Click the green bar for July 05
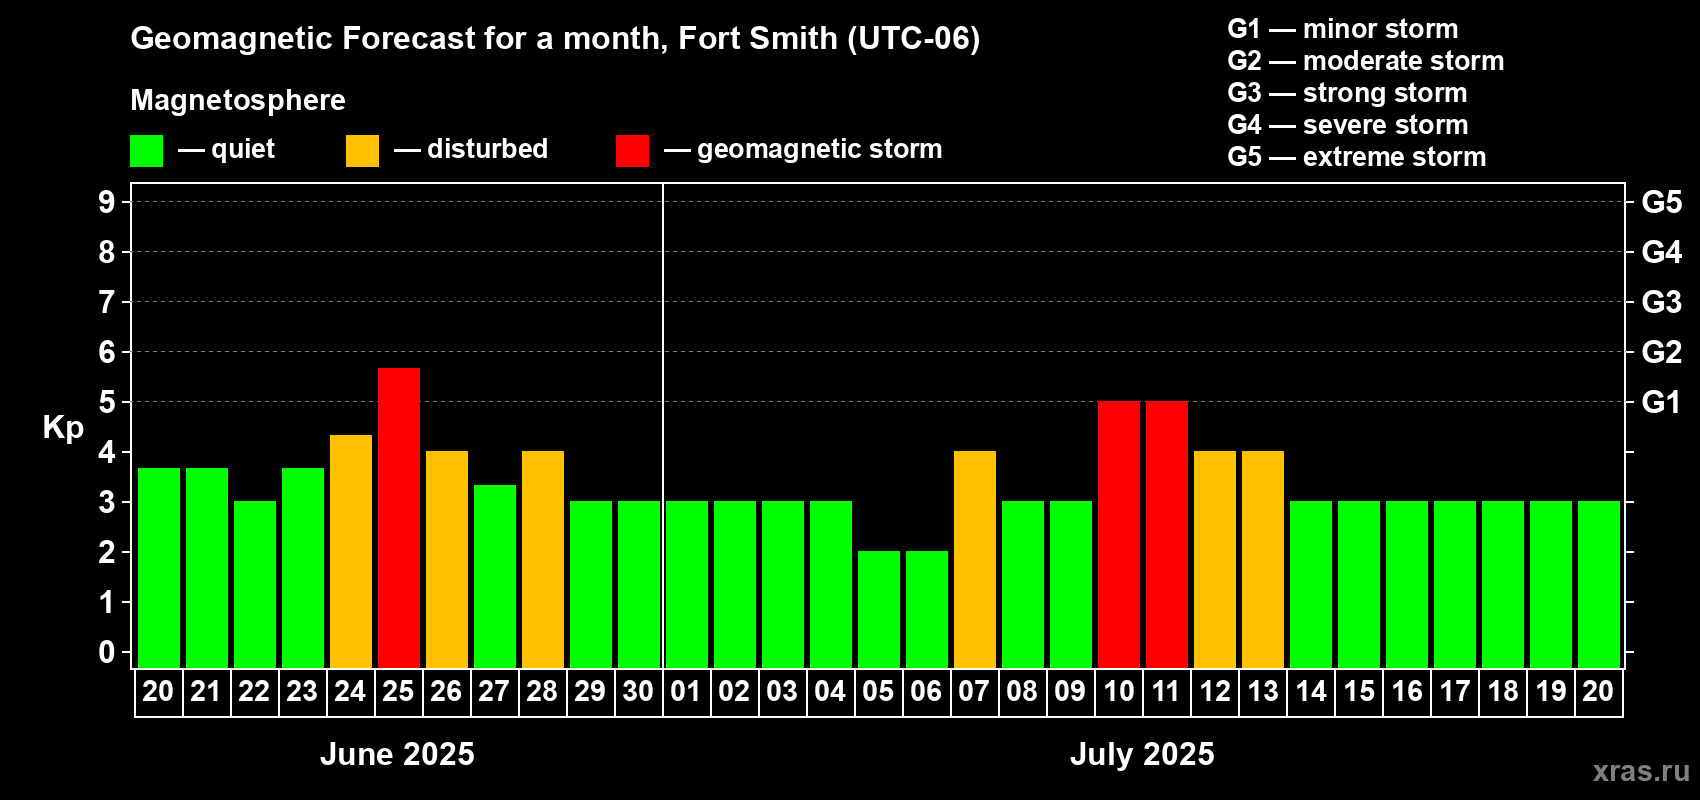1700x800 pixels. [x=879, y=610]
